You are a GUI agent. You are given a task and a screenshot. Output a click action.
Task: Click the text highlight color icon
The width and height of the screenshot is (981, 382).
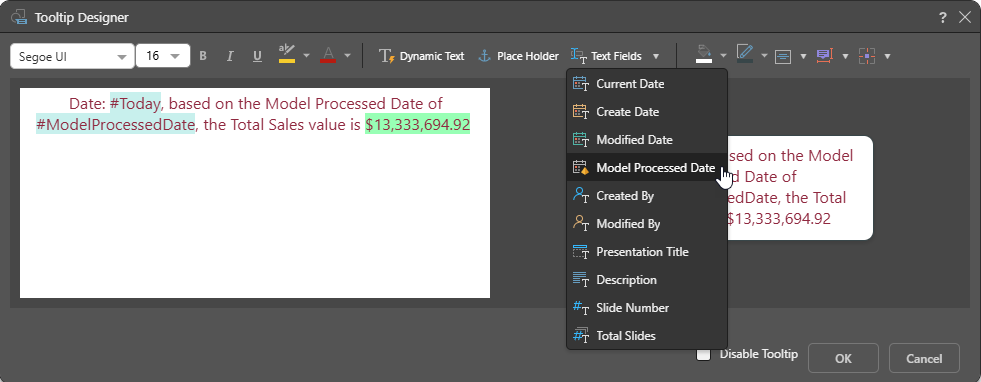(287, 55)
